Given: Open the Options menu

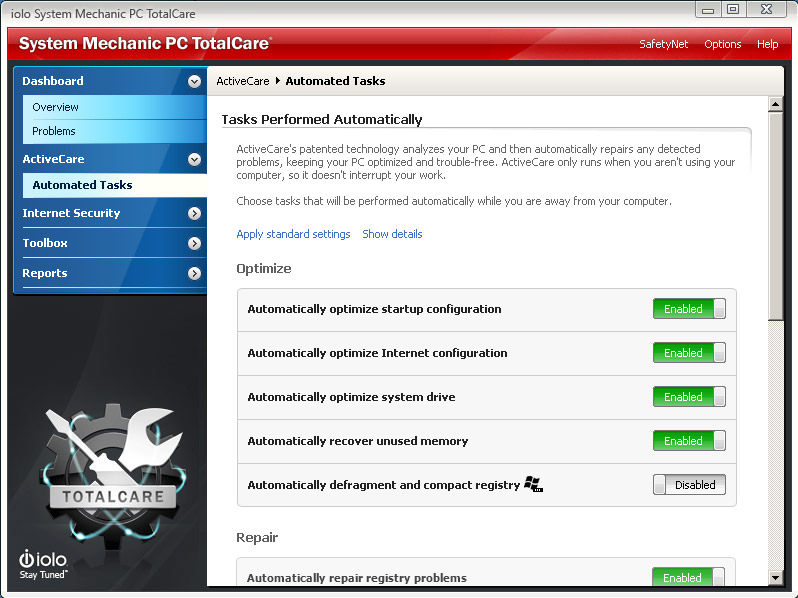Looking at the screenshot, I should click(723, 44).
